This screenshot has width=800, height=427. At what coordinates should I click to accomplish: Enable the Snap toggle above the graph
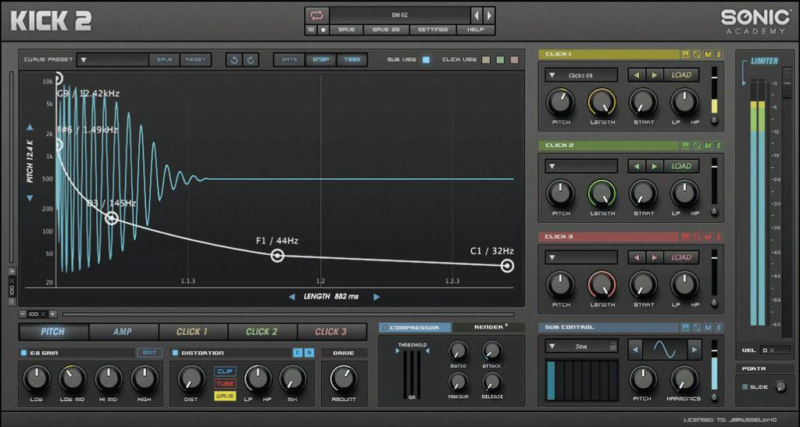(x=321, y=60)
